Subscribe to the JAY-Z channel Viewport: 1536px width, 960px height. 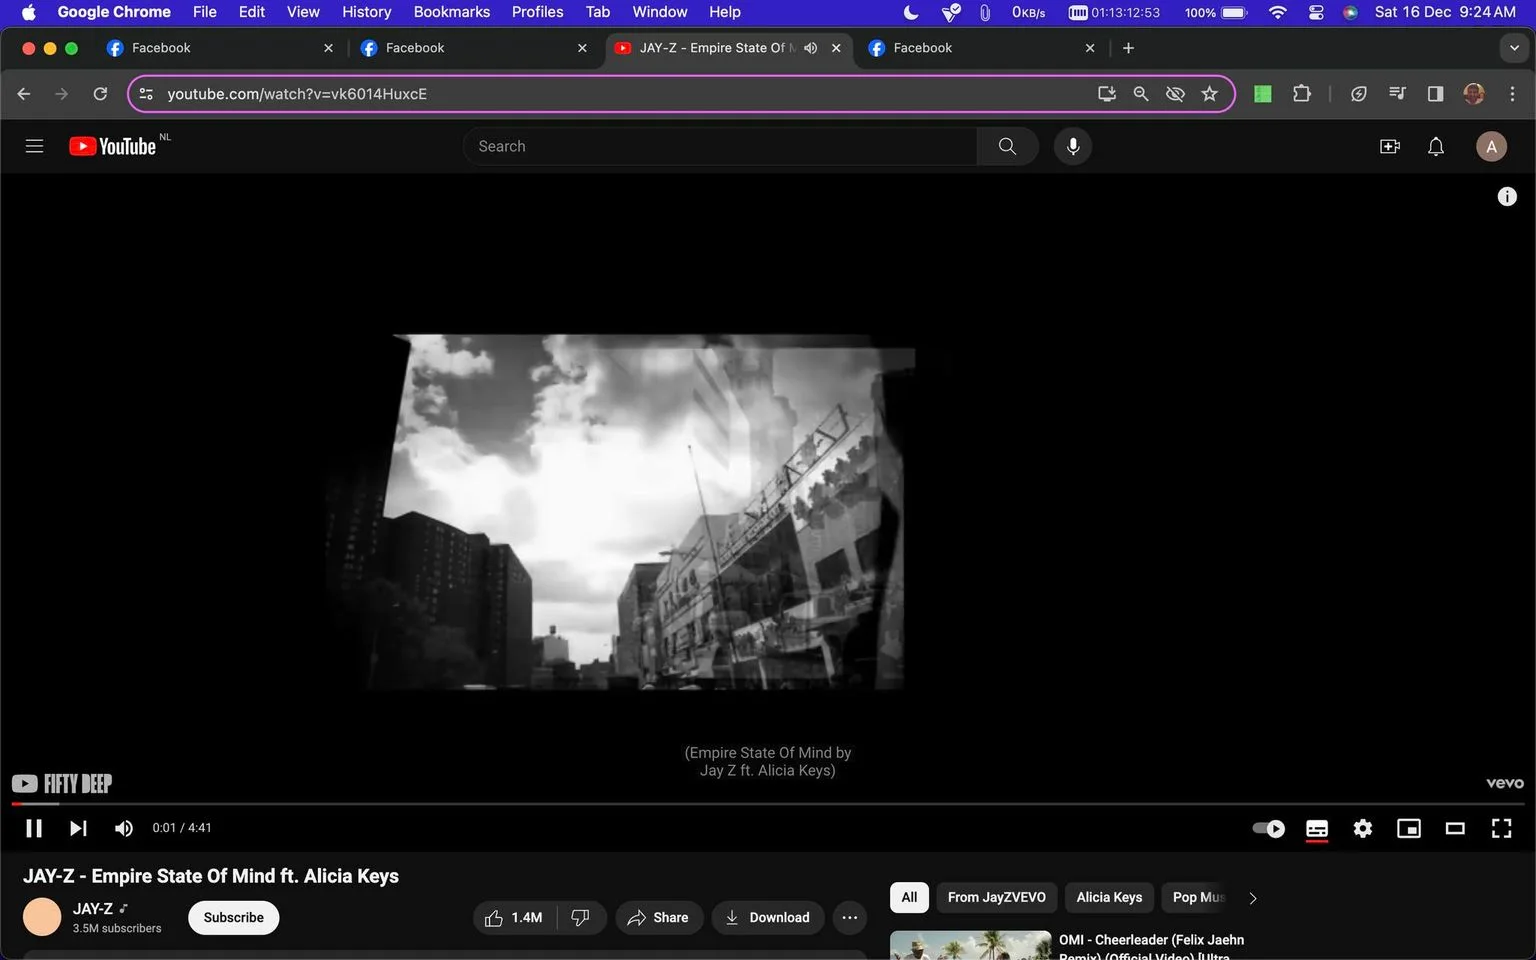pos(233,917)
